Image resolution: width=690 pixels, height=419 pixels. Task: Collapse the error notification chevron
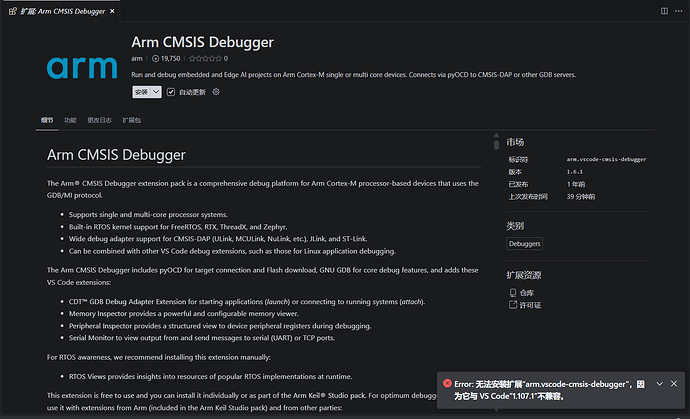[659, 383]
